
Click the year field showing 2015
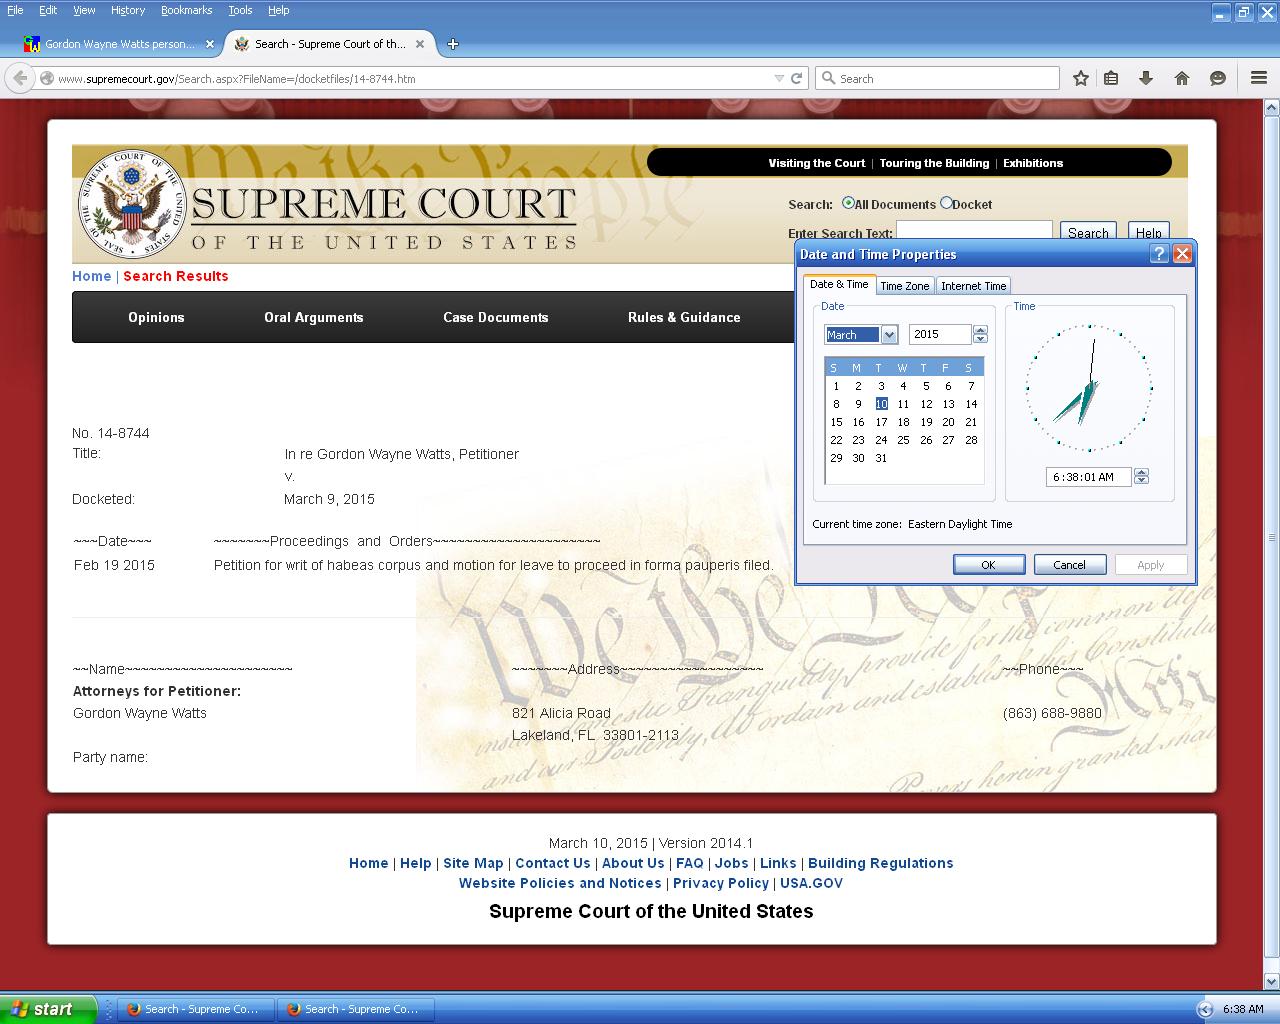[940, 335]
